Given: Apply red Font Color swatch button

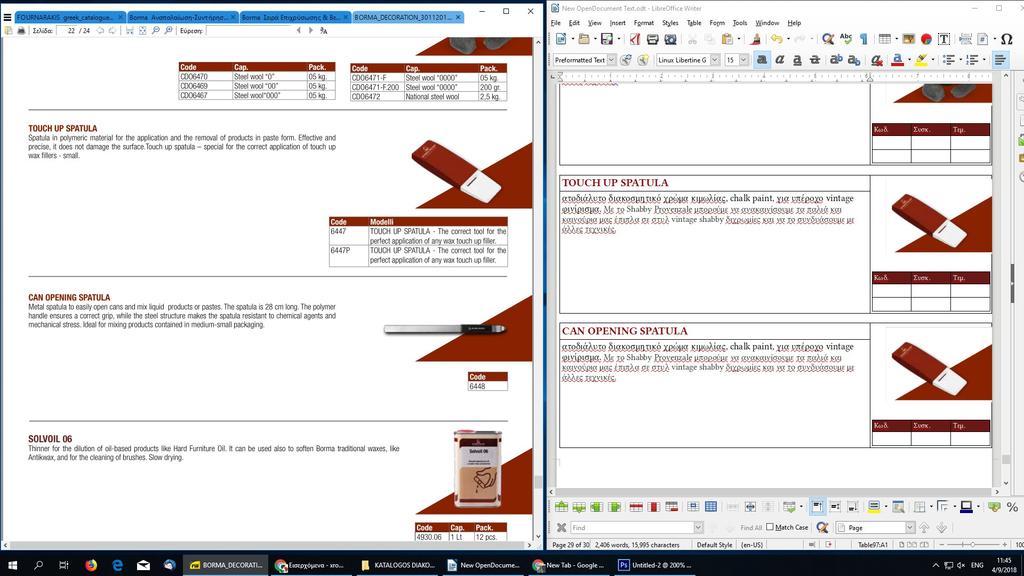Looking at the screenshot, I should pyautogui.click(x=897, y=60).
